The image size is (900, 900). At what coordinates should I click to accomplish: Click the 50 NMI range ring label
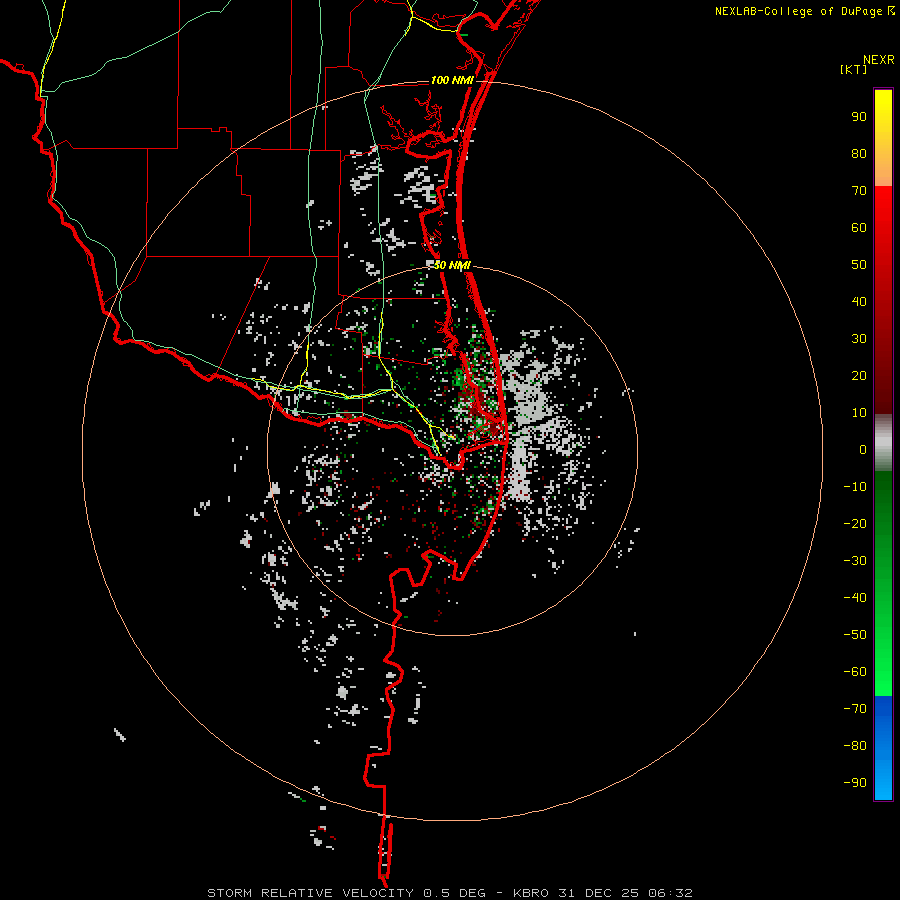[x=452, y=265]
